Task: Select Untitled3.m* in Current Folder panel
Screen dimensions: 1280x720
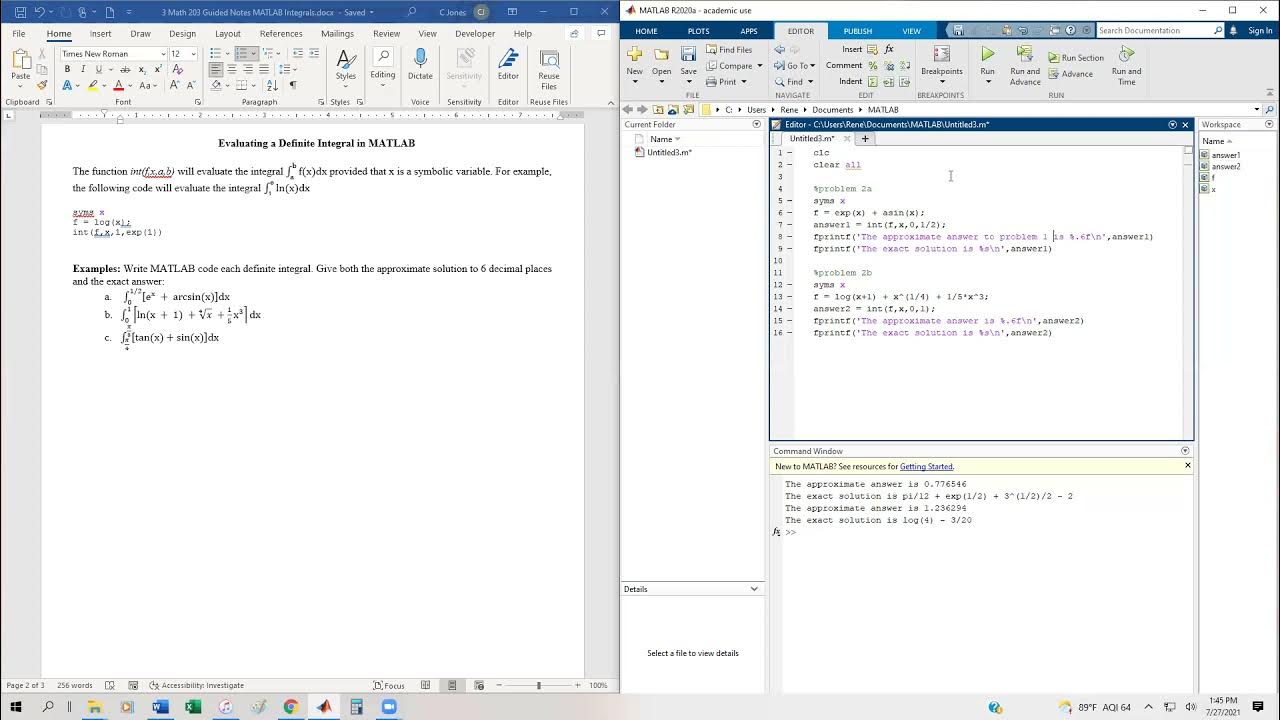Action: coord(669,153)
